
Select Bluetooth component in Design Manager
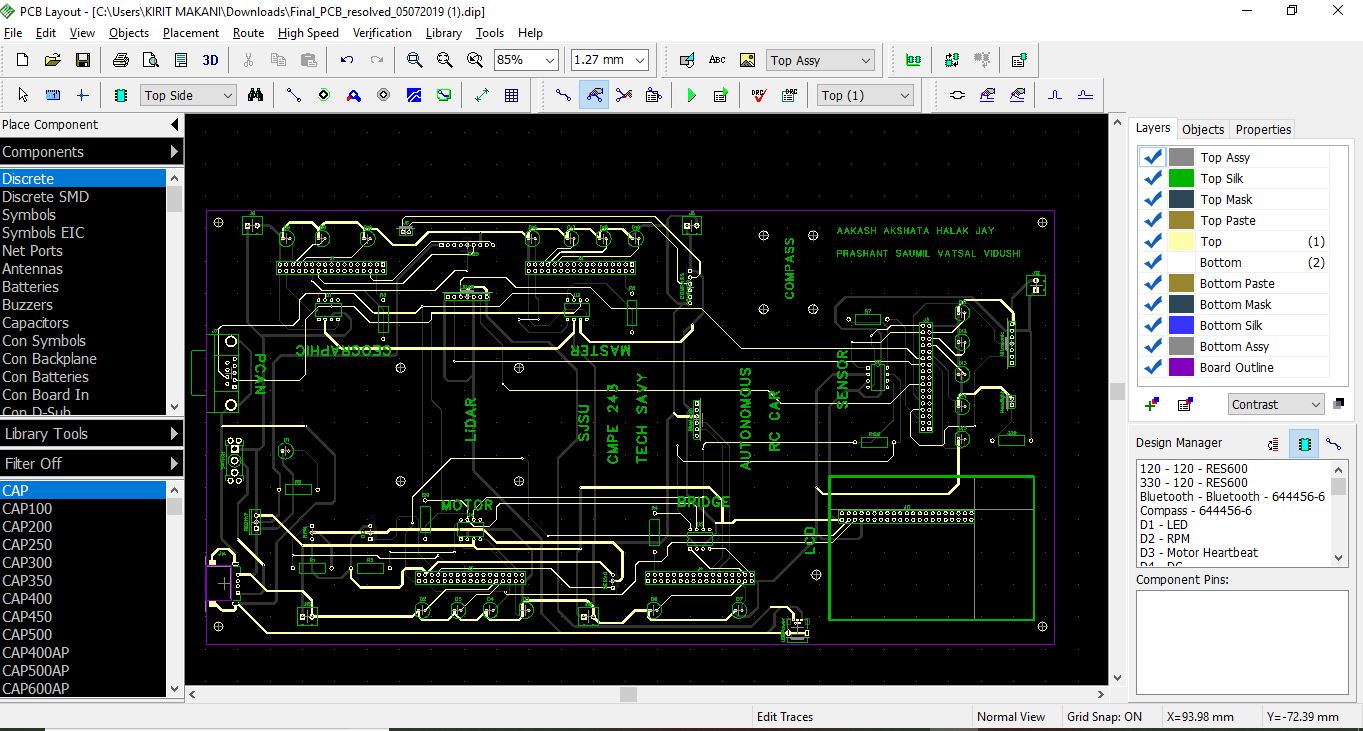click(1232, 496)
